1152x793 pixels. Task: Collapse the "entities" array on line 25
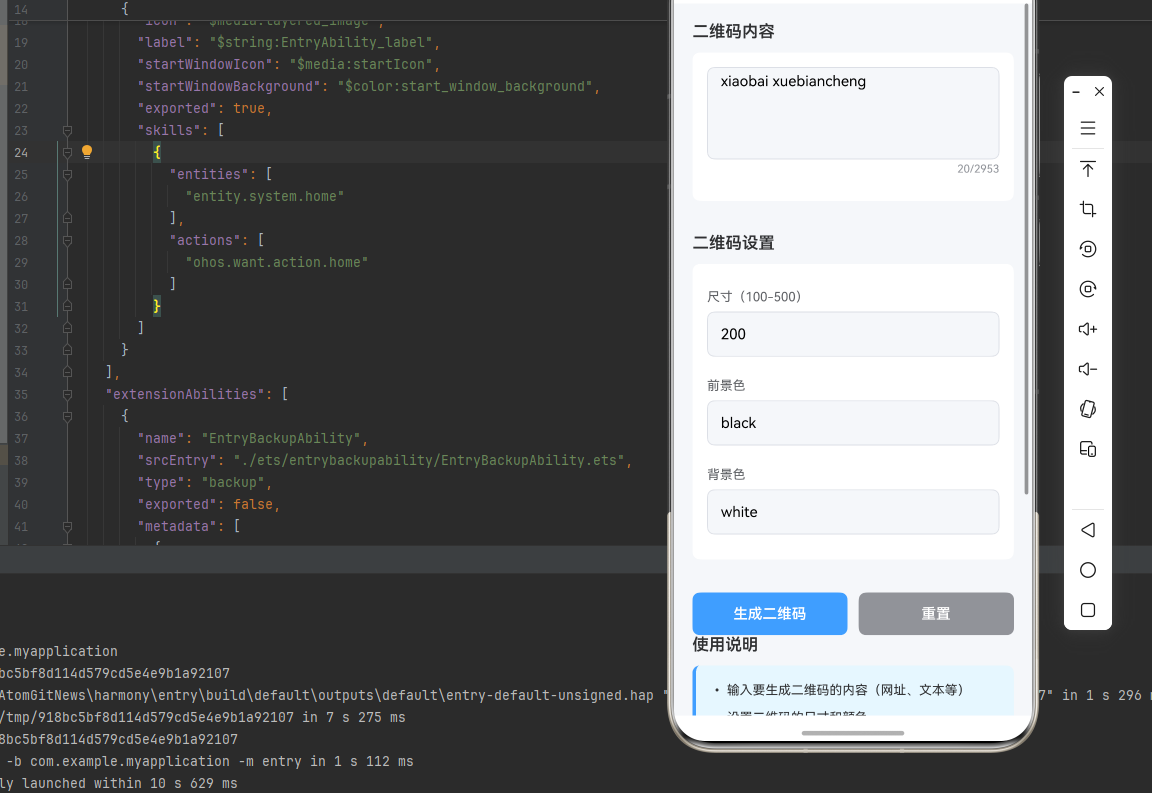tap(67, 174)
